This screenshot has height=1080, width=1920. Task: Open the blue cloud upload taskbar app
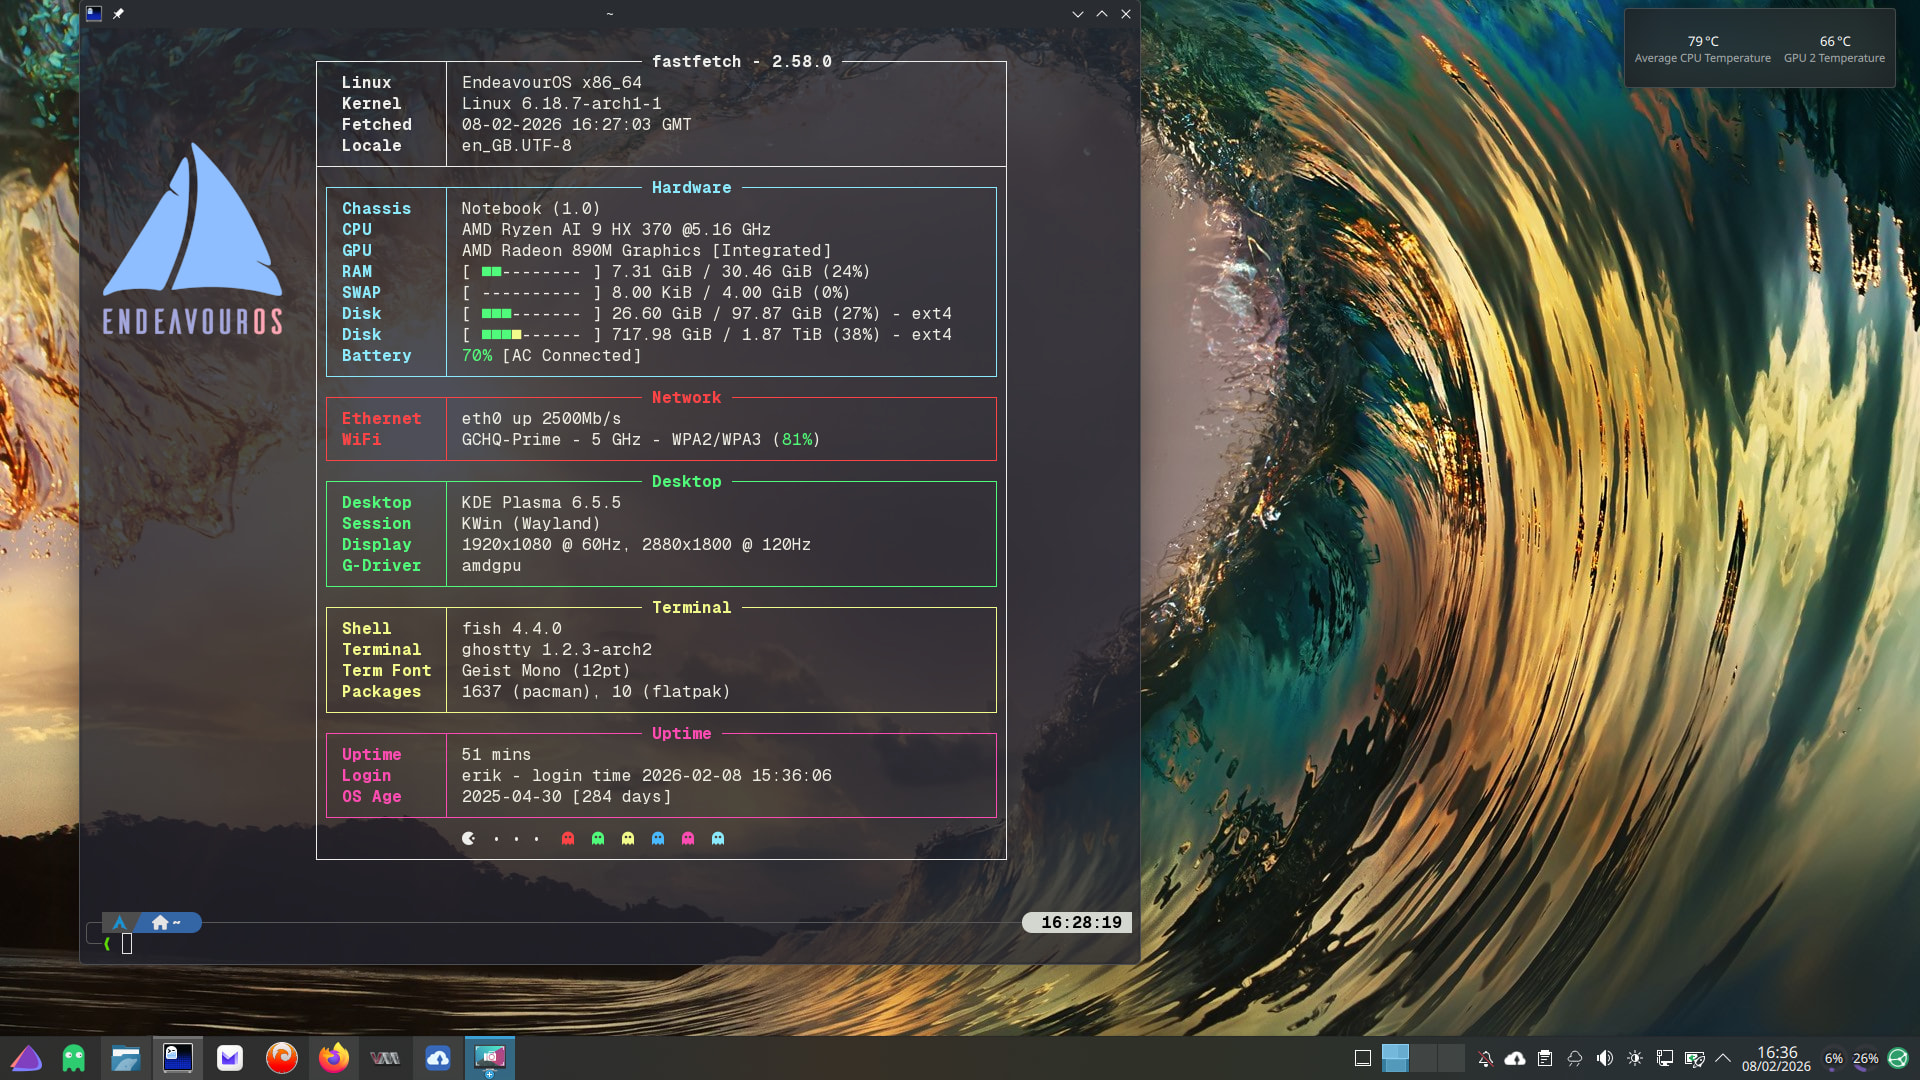[438, 1058]
